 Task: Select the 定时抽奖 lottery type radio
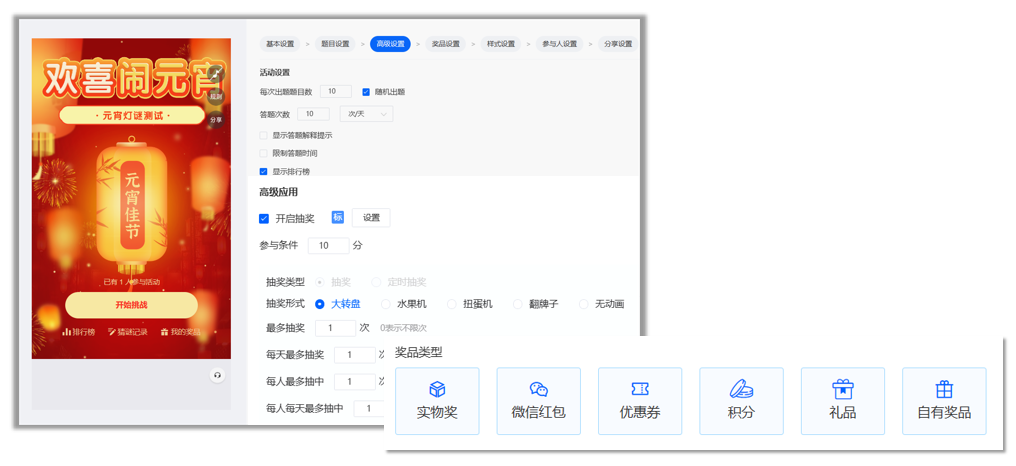point(376,283)
